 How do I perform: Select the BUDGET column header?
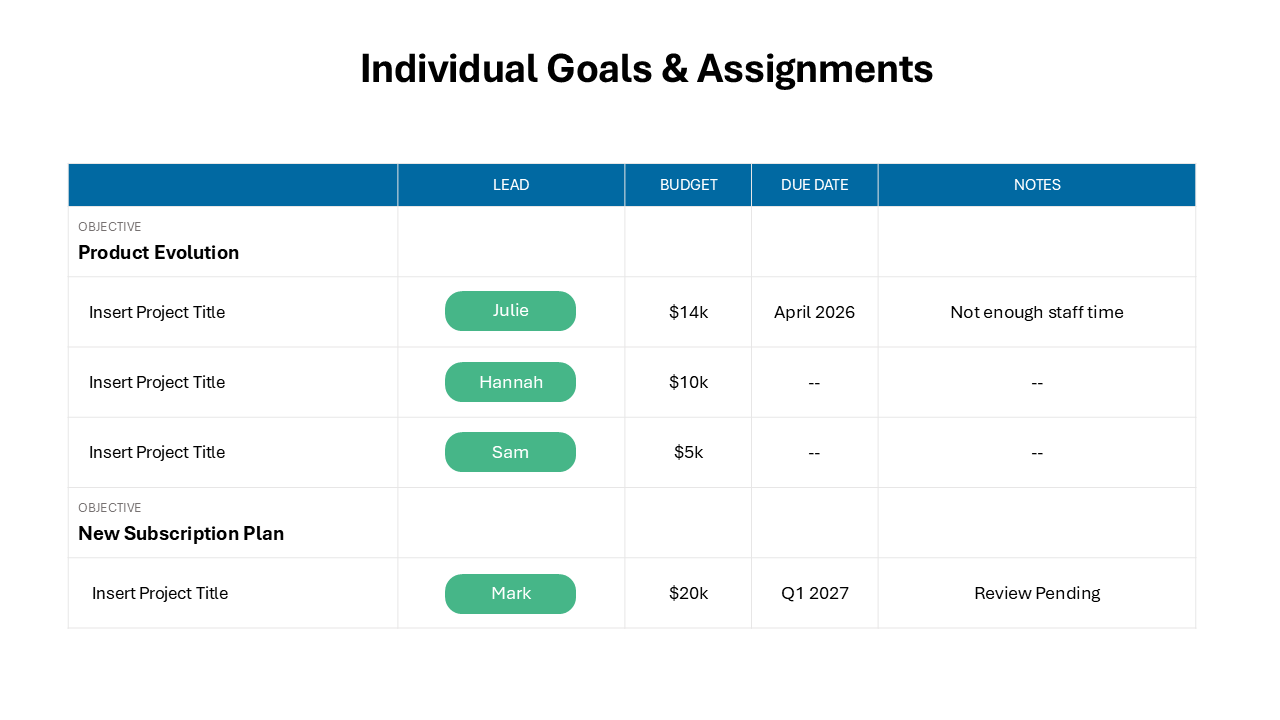point(688,185)
